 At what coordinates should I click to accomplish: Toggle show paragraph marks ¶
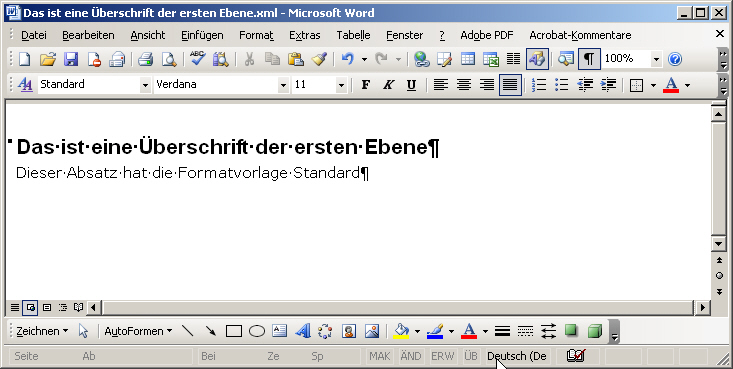tap(589, 59)
